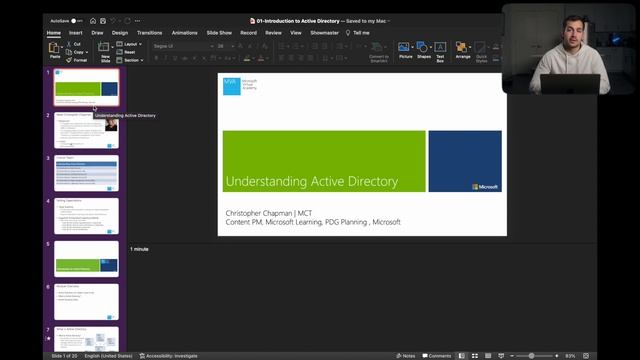Click the Save icon in title bar
Viewport: 640px width, 360px height.
[x=103, y=21]
